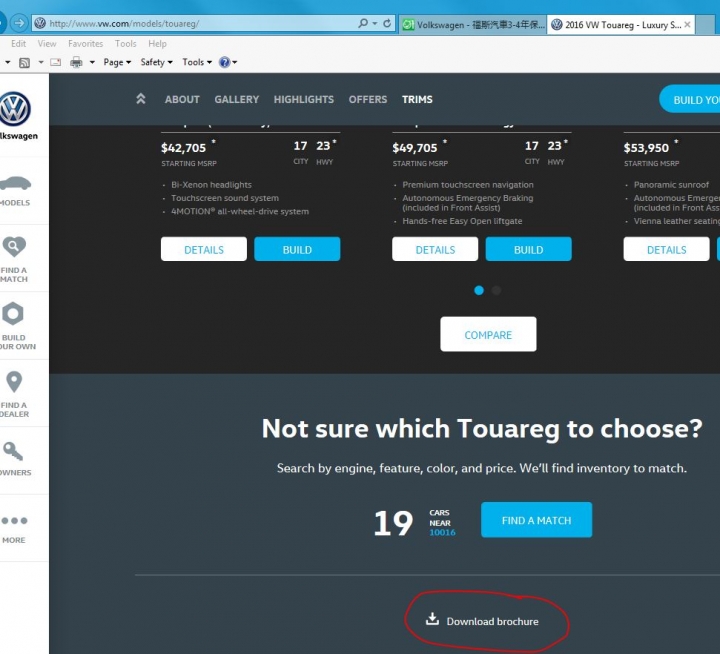Viewport: 720px width, 654px height.
Task: Click the 10016 zip code link
Action: [442, 532]
